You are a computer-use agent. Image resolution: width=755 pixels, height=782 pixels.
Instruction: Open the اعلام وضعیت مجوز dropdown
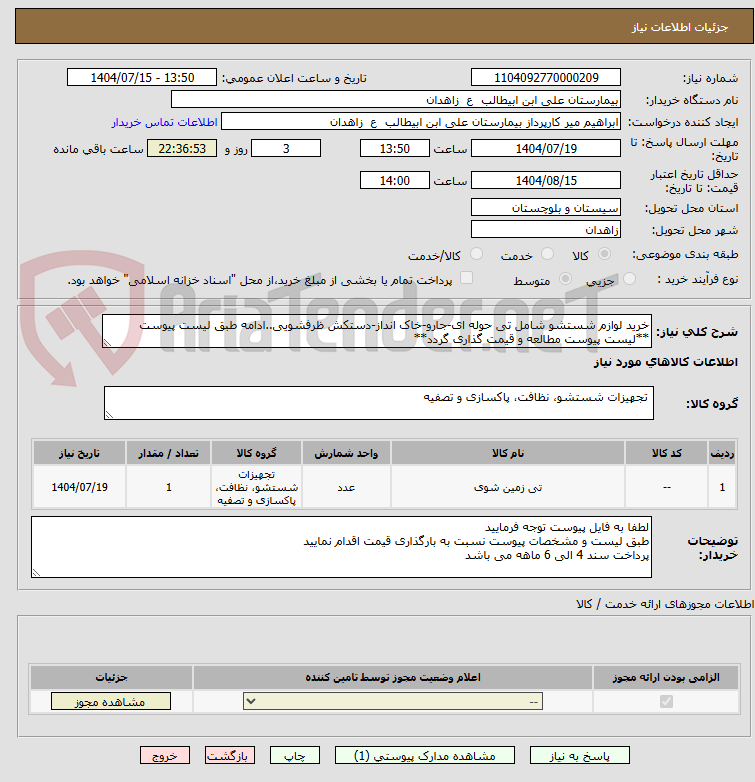point(393,701)
